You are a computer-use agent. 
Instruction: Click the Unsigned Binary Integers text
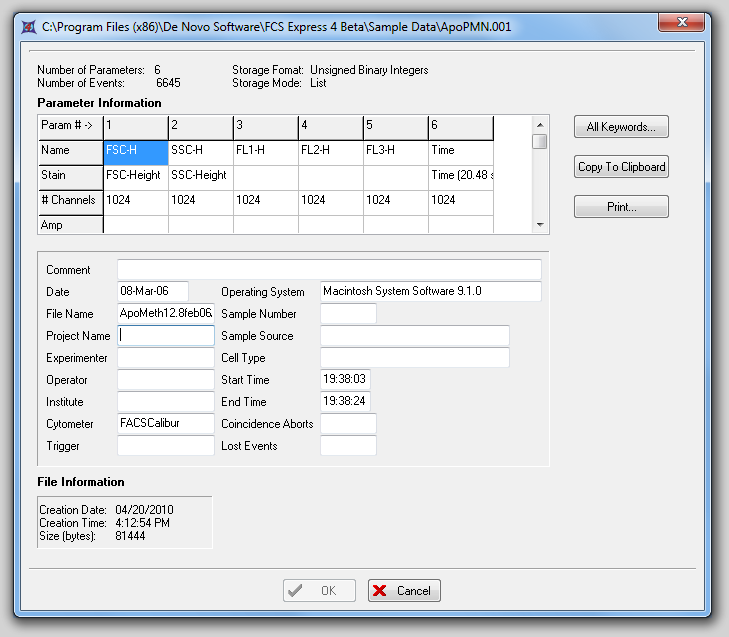coord(369,70)
